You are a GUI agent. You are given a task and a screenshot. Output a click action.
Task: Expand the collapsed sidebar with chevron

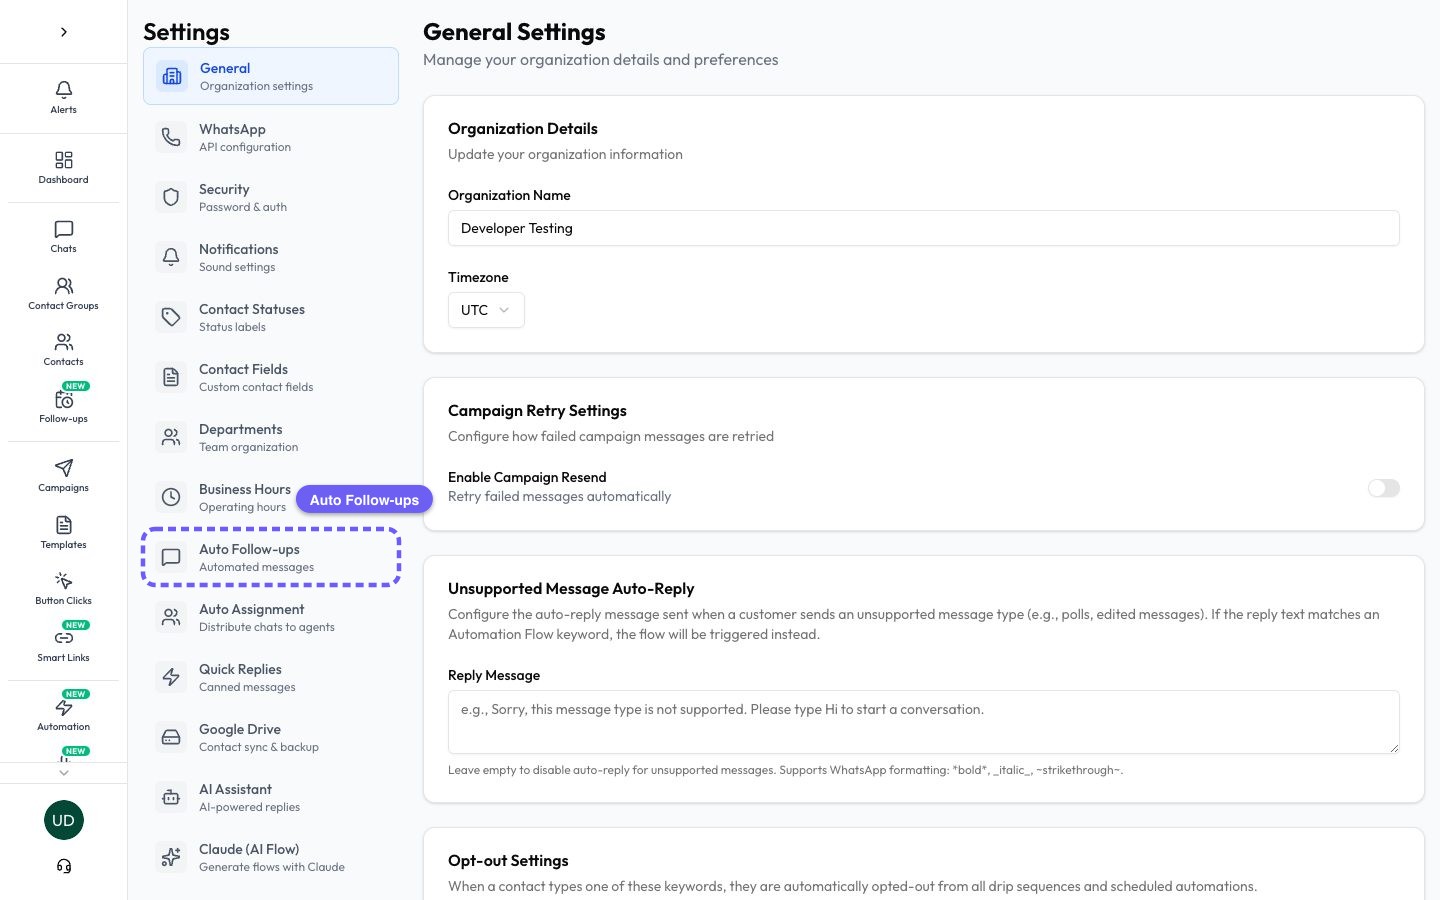click(63, 32)
